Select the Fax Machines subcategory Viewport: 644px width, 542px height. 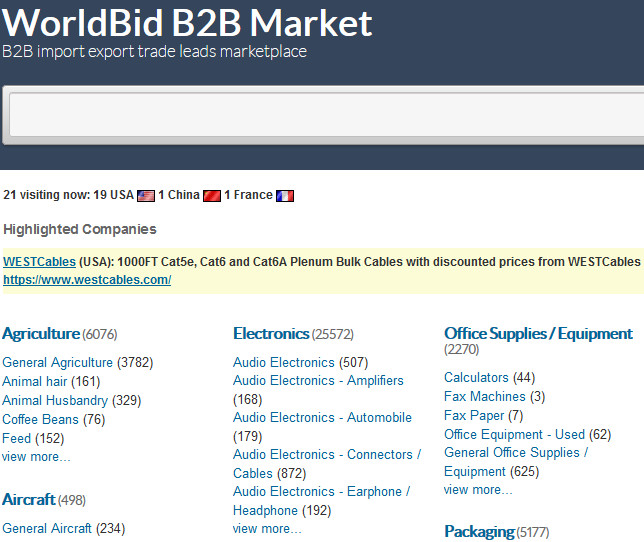click(485, 396)
